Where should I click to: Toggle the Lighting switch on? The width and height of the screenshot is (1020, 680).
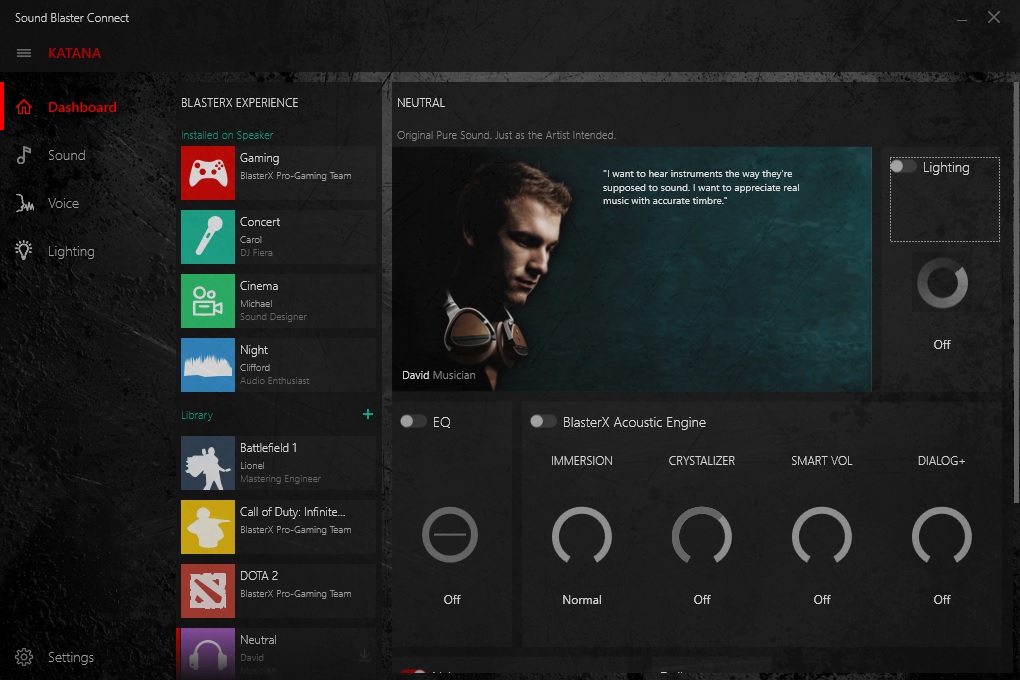(x=903, y=167)
